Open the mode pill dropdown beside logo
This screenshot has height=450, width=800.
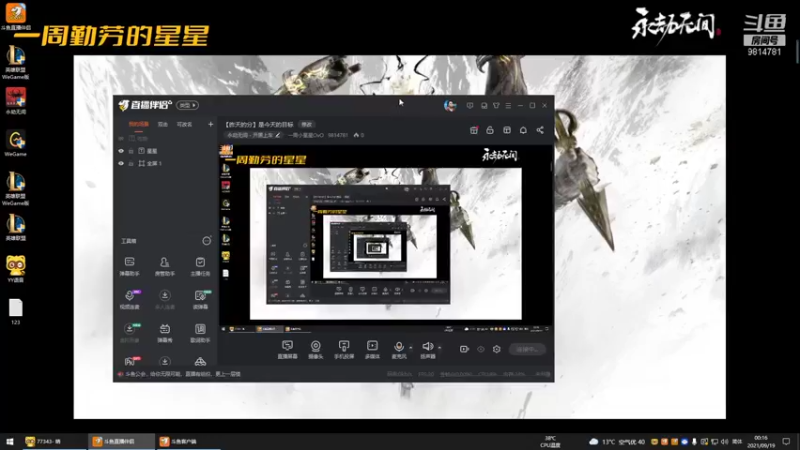187,105
